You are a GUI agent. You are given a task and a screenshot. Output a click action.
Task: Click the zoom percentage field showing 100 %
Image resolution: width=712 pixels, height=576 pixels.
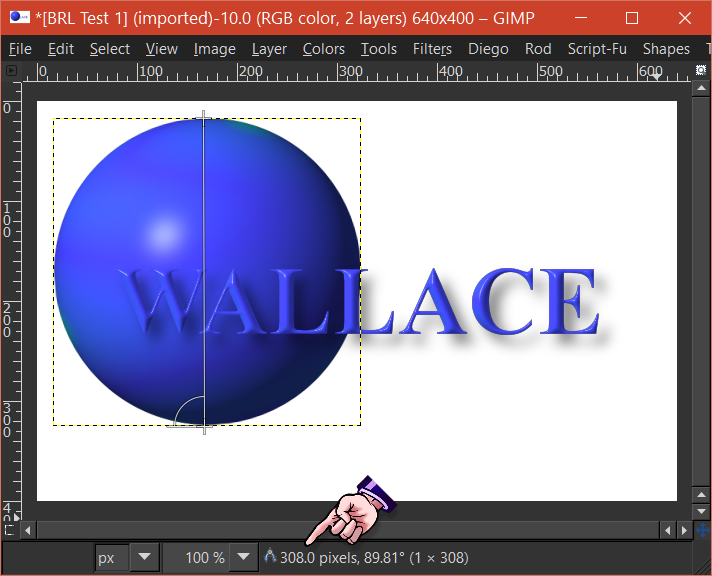[197, 557]
